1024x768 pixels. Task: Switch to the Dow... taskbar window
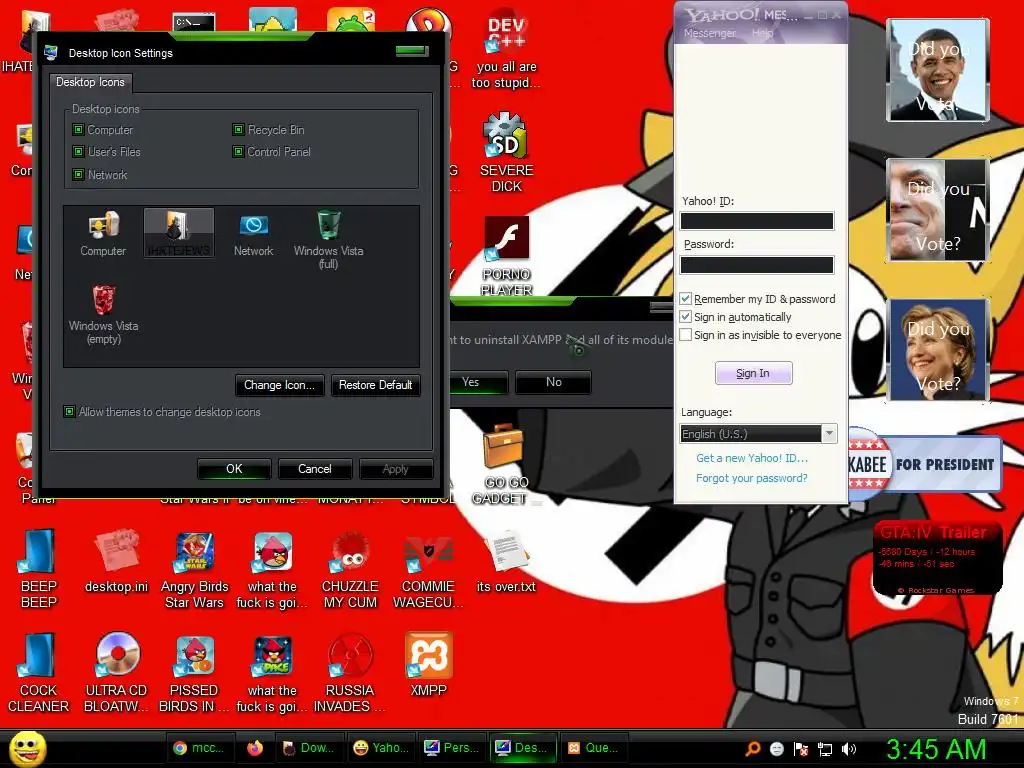(310, 748)
